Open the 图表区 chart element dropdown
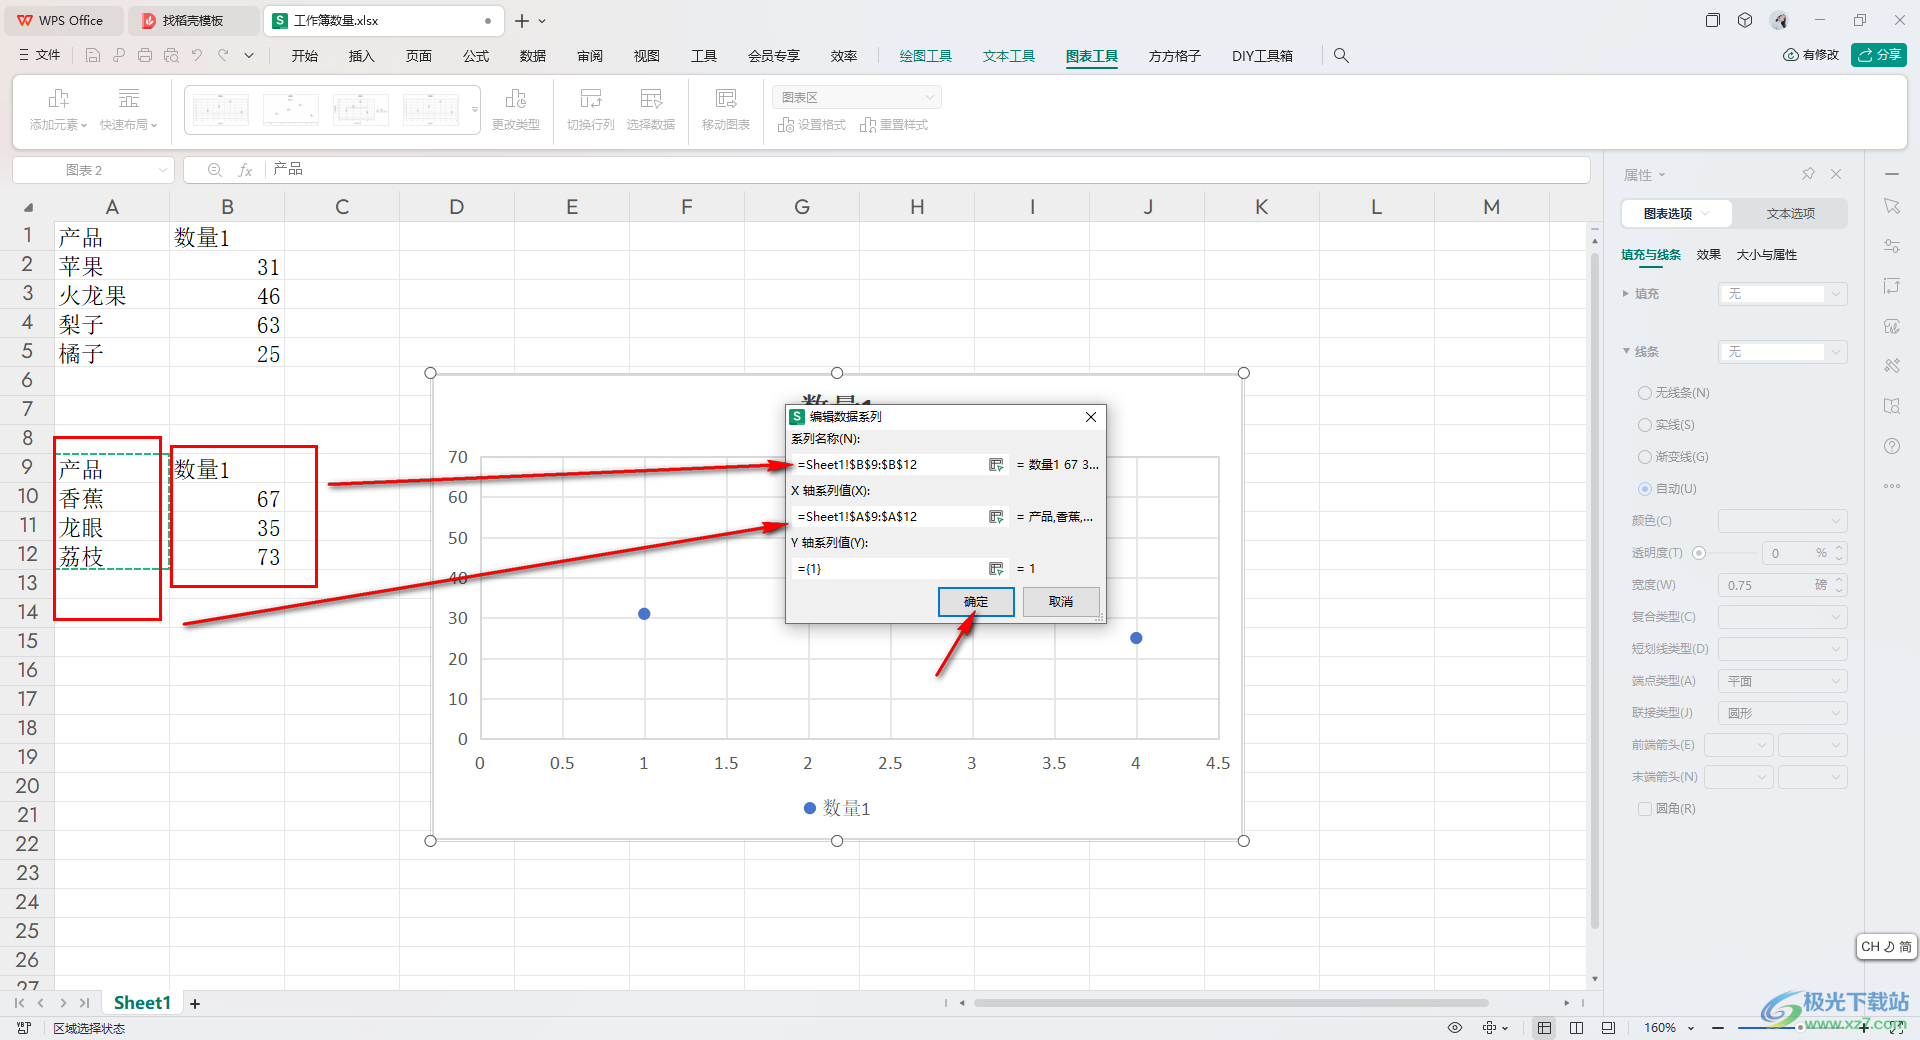The width and height of the screenshot is (1920, 1040). [857, 97]
